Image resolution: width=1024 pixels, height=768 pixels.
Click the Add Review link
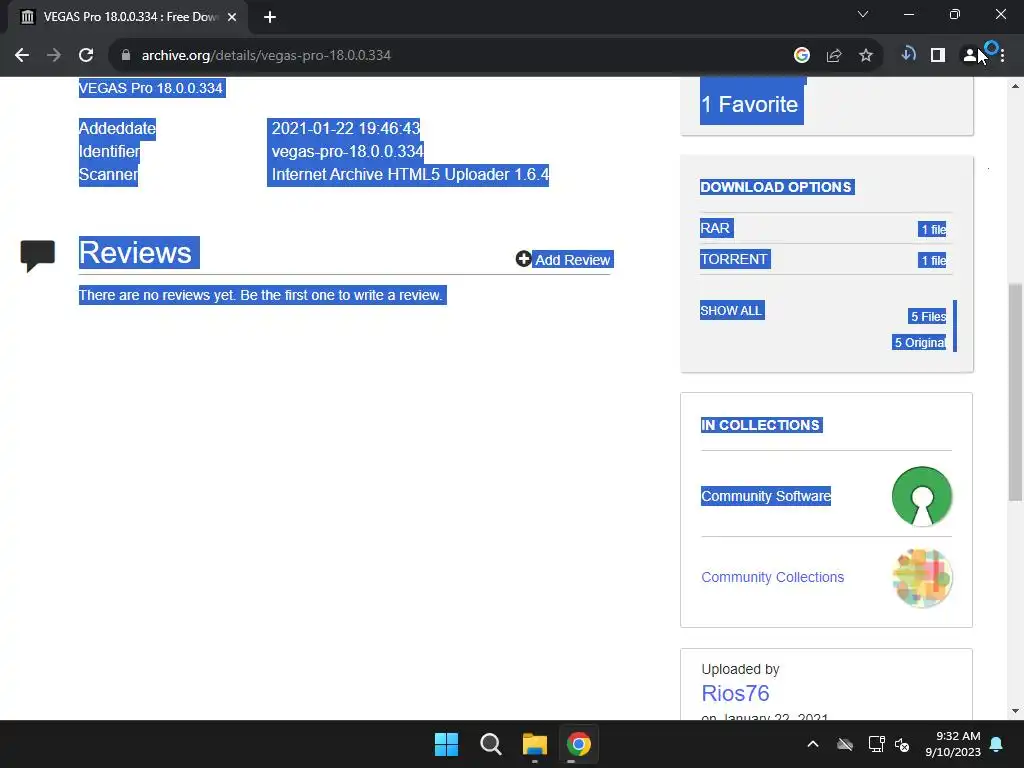click(572, 260)
